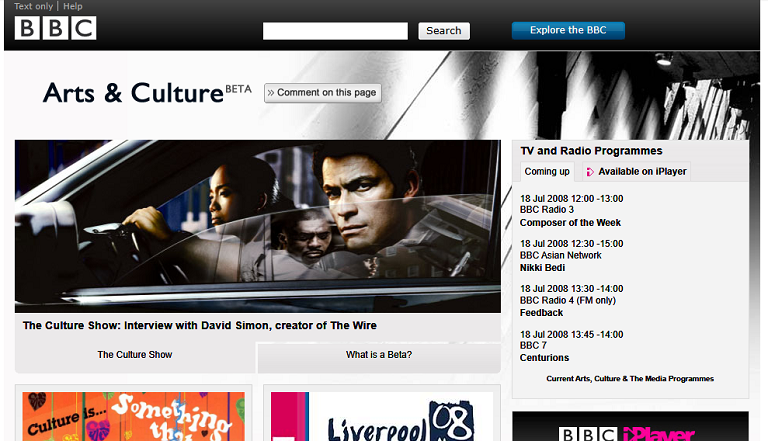The width and height of the screenshot is (768, 441).
Task: Select The Culture Show tab
Action: click(x=135, y=355)
